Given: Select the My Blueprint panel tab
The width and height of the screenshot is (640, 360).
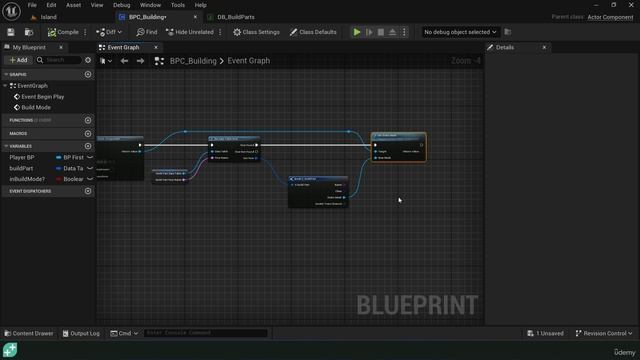Looking at the screenshot, I should click(x=29, y=48).
